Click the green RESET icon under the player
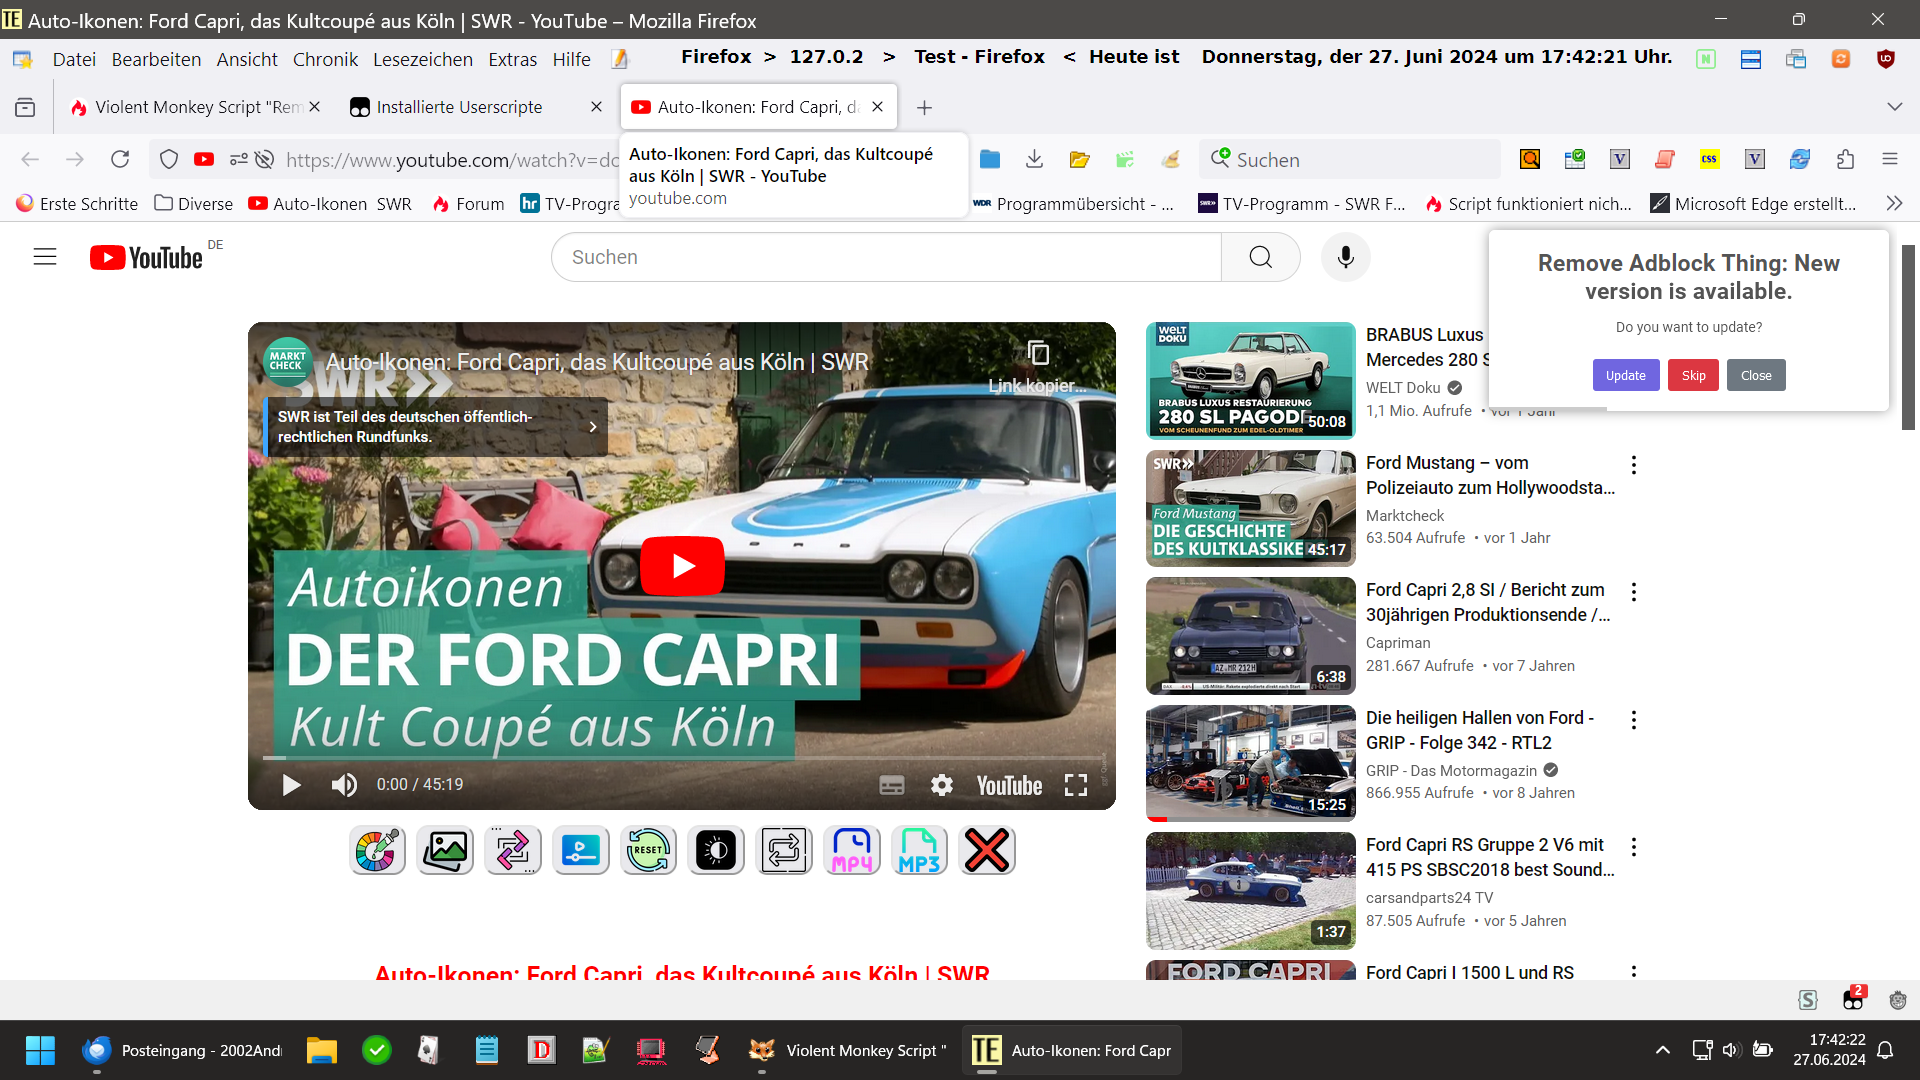The width and height of the screenshot is (1920, 1080). [648, 851]
